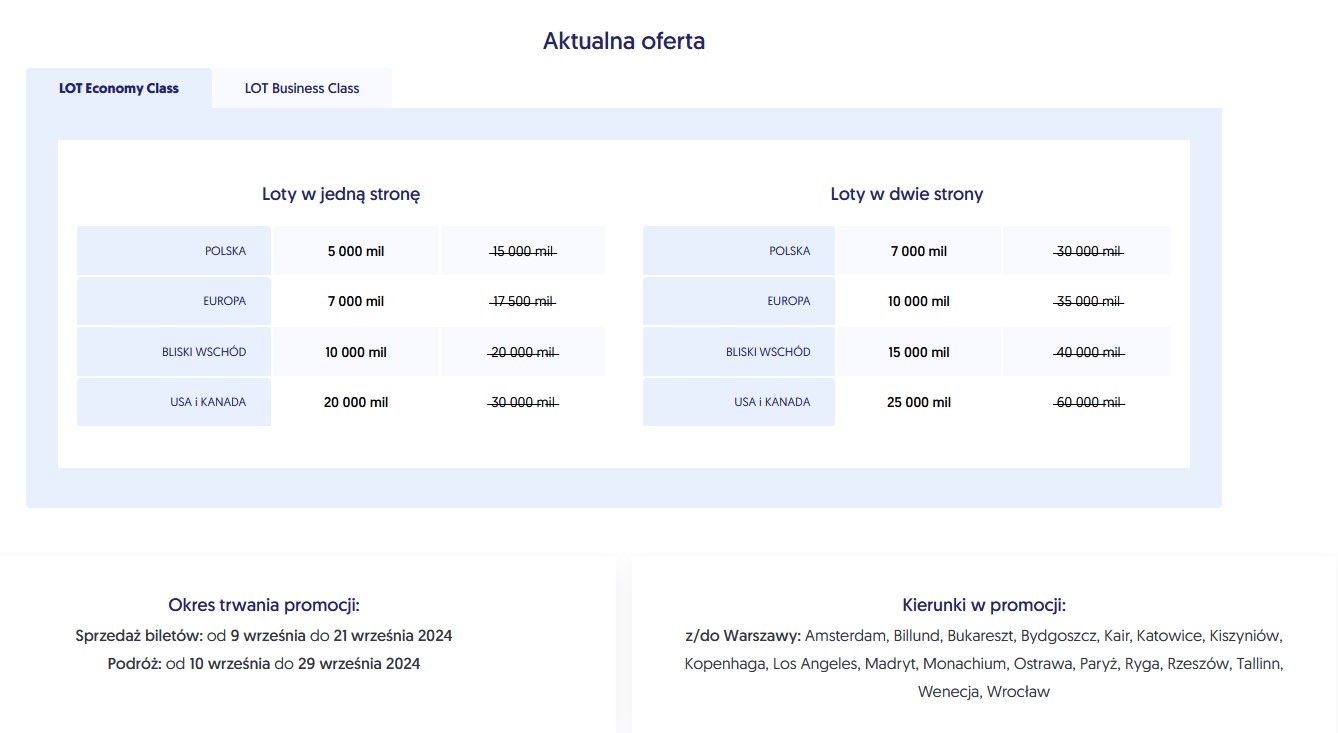The width and height of the screenshot is (1338, 733).
Task: Click the destination "Wrocław"
Action: pos(1019,691)
